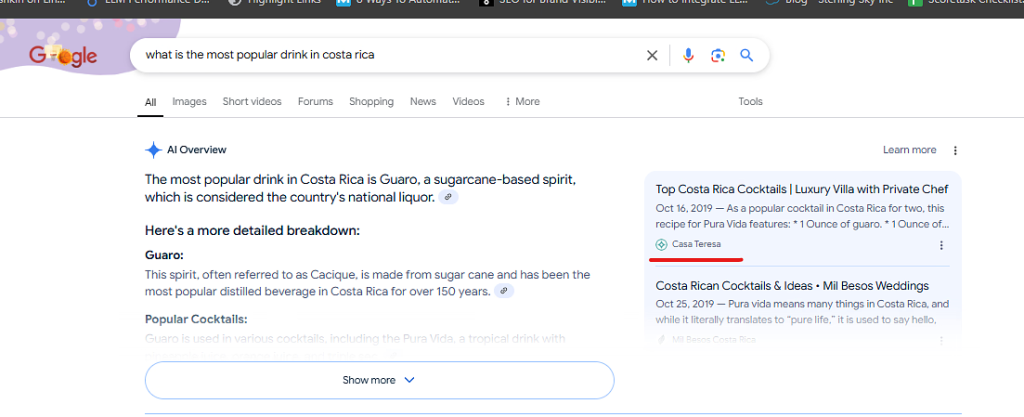Image resolution: width=1024 pixels, height=417 pixels.
Task: Expand AI Overview with Show more
Action: (x=379, y=380)
